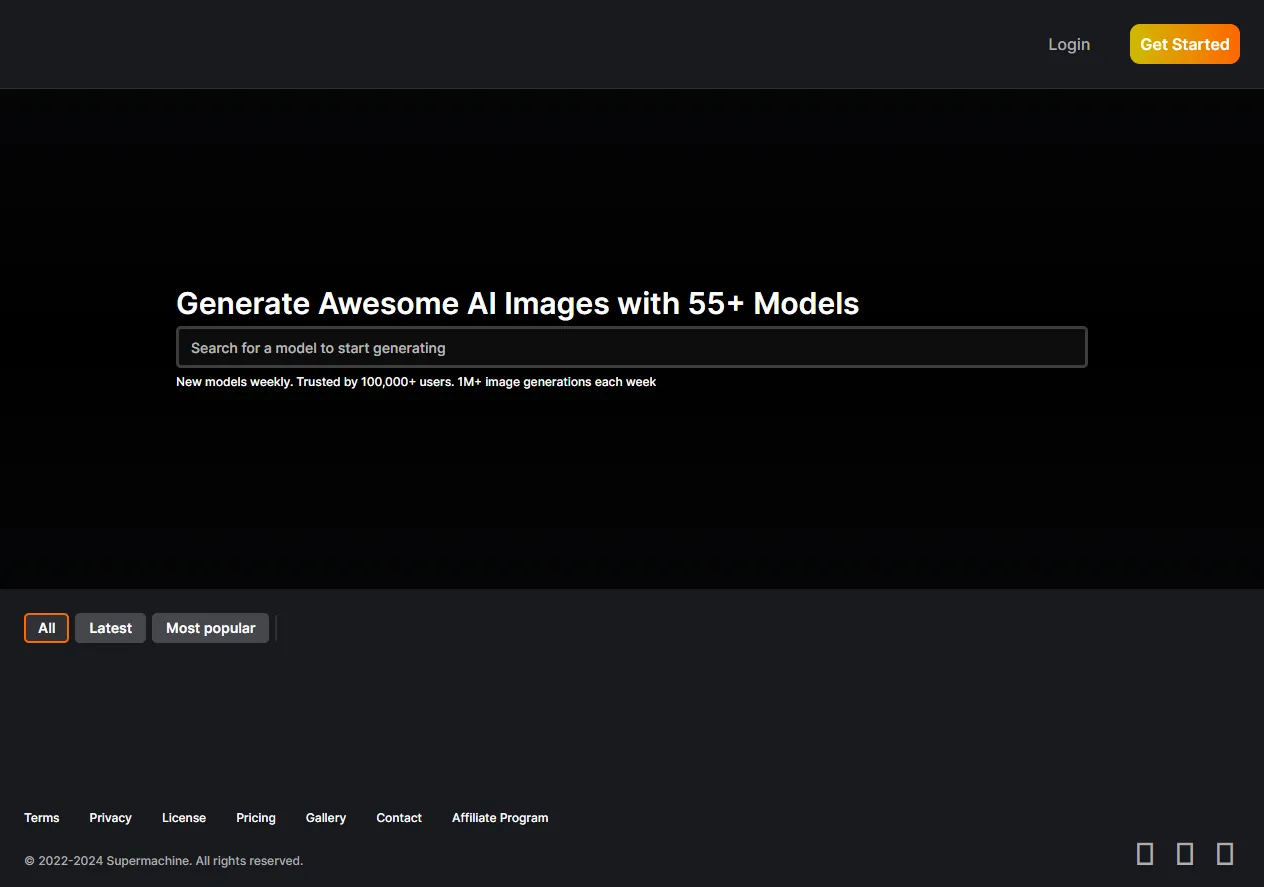Screen dimensions: 1264x887
Task: Open the Terms page
Action: pyautogui.click(x=41, y=817)
